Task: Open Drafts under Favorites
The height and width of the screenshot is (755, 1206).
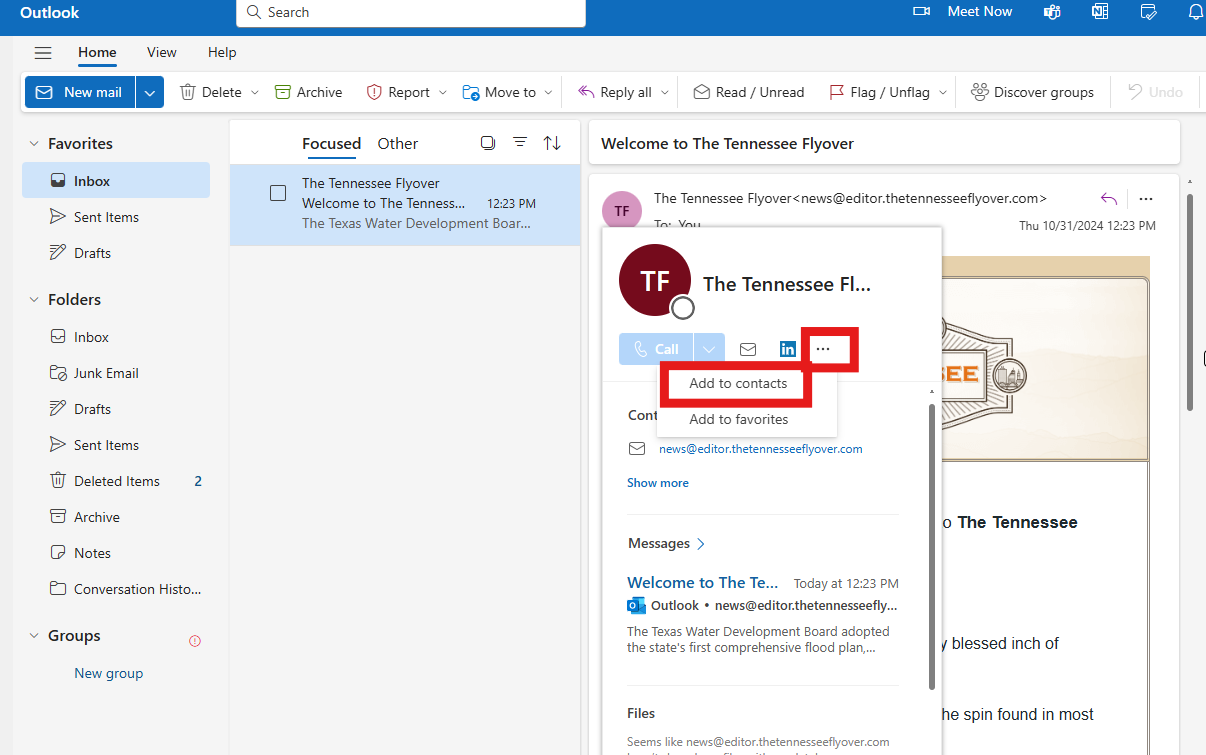Action: pos(116,253)
